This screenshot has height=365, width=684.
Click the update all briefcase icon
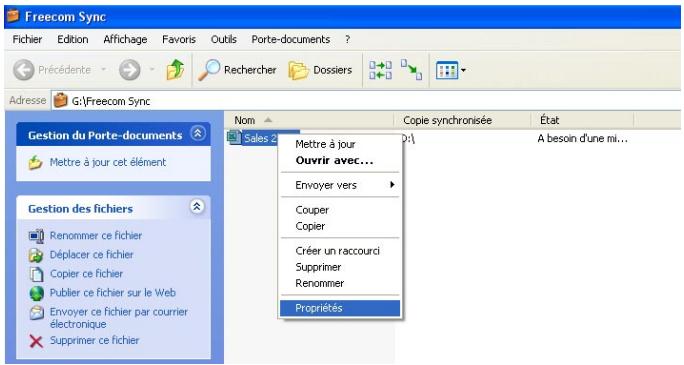pos(380,70)
